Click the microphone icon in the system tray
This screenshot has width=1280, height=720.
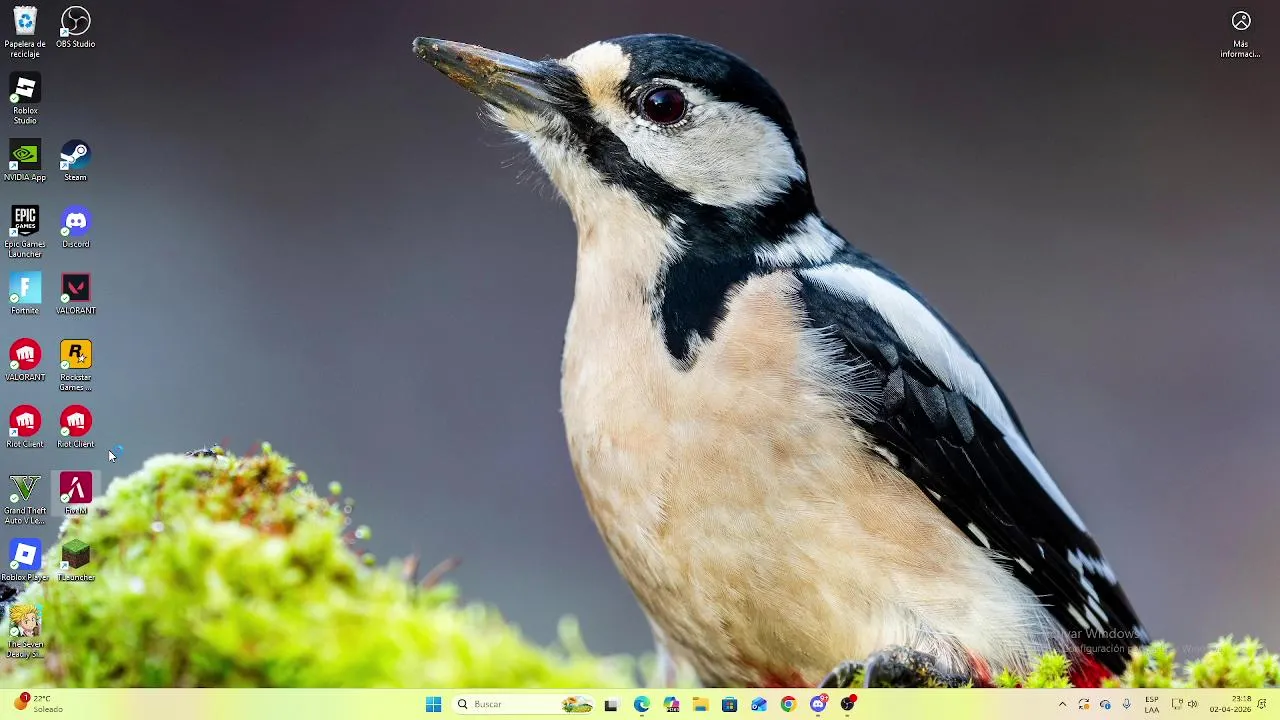point(1127,704)
